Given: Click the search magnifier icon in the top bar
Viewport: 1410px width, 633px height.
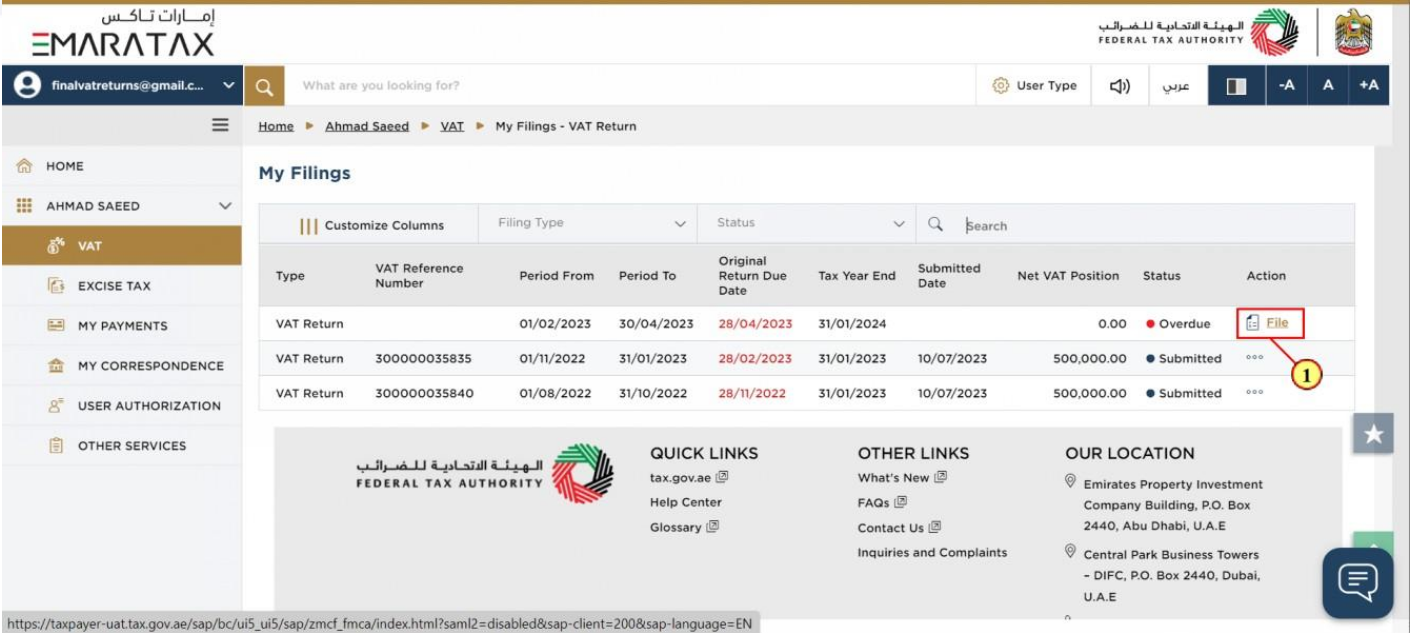Looking at the screenshot, I should [264, 86].
